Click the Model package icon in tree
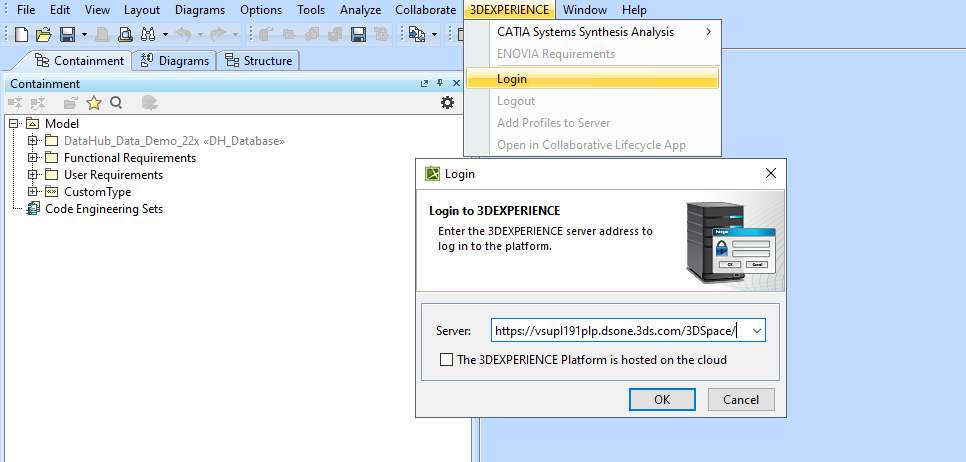This screenshot has height=462, width=966. coord(33,124)
